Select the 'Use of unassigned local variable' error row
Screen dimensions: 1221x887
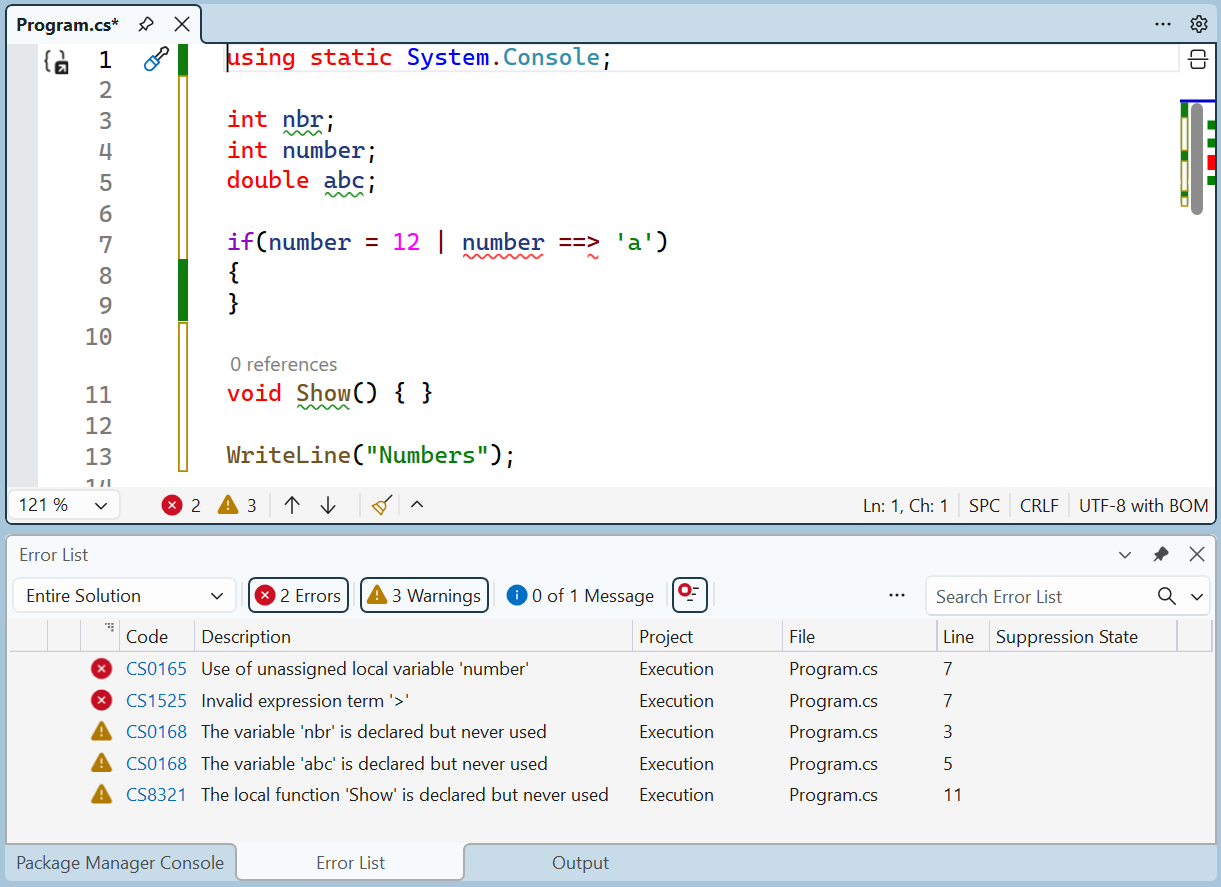(x=609, y=669)
